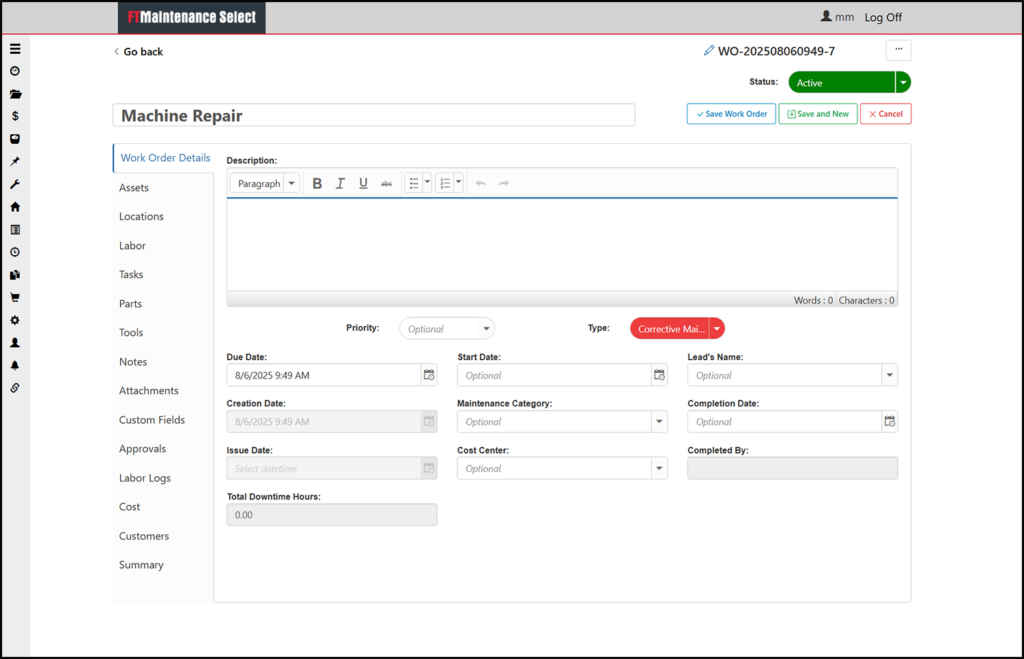Click the Go back link

[138, 52]
